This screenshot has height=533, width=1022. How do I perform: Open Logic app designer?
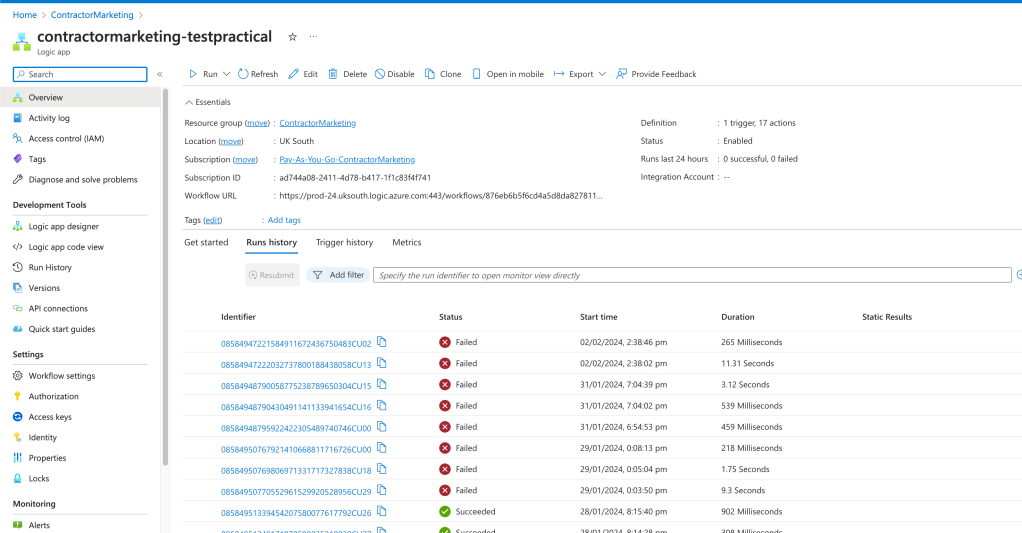(63, 227)
